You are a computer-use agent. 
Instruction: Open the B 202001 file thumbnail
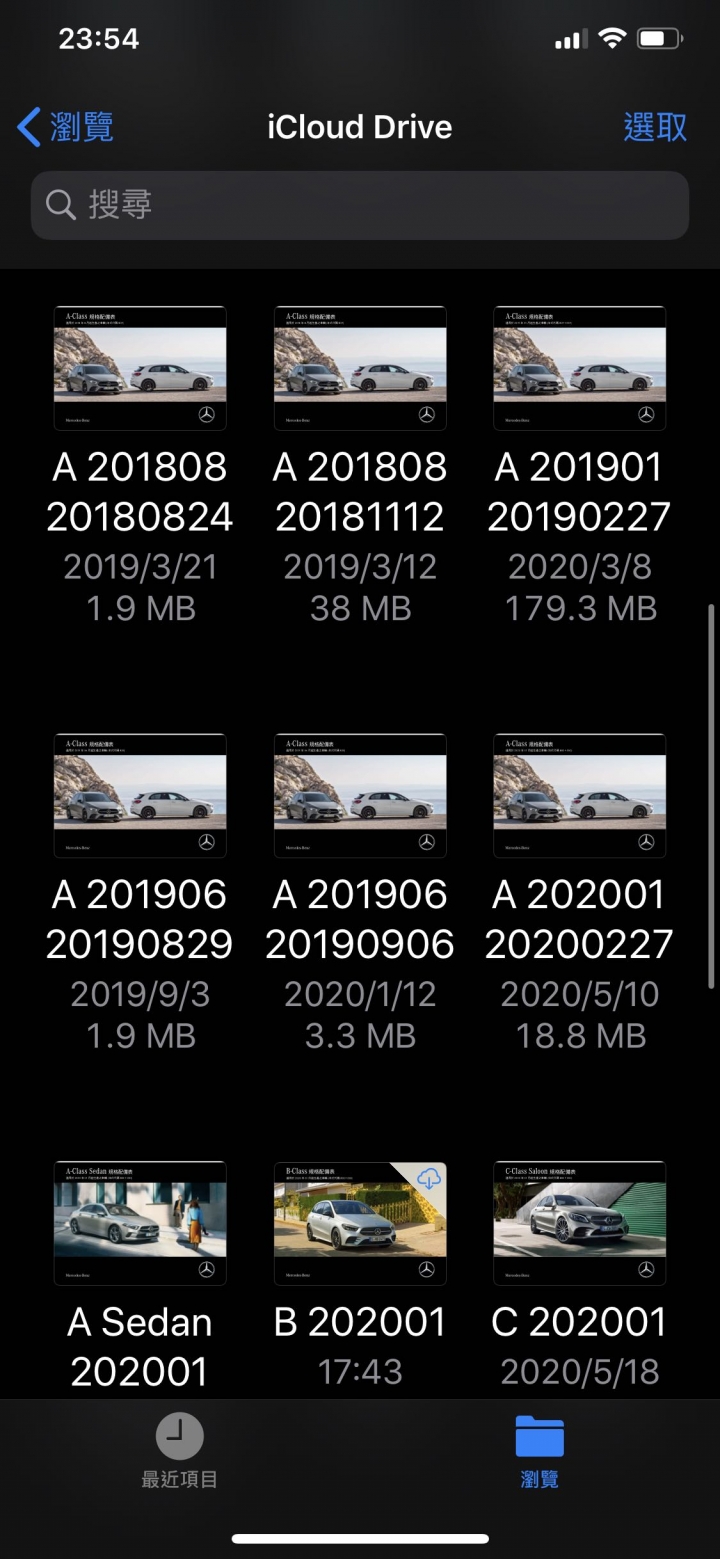coord(360,1223)
